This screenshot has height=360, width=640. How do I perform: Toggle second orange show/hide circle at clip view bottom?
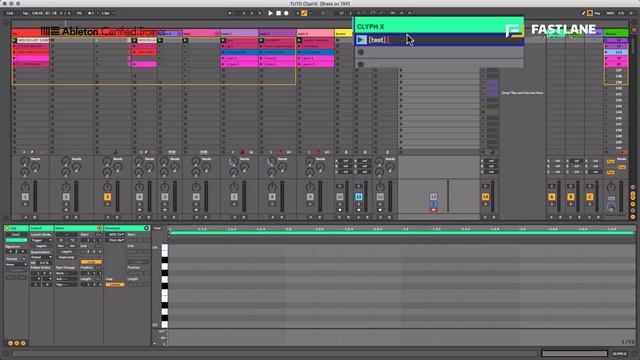click(x=17, y=343)
